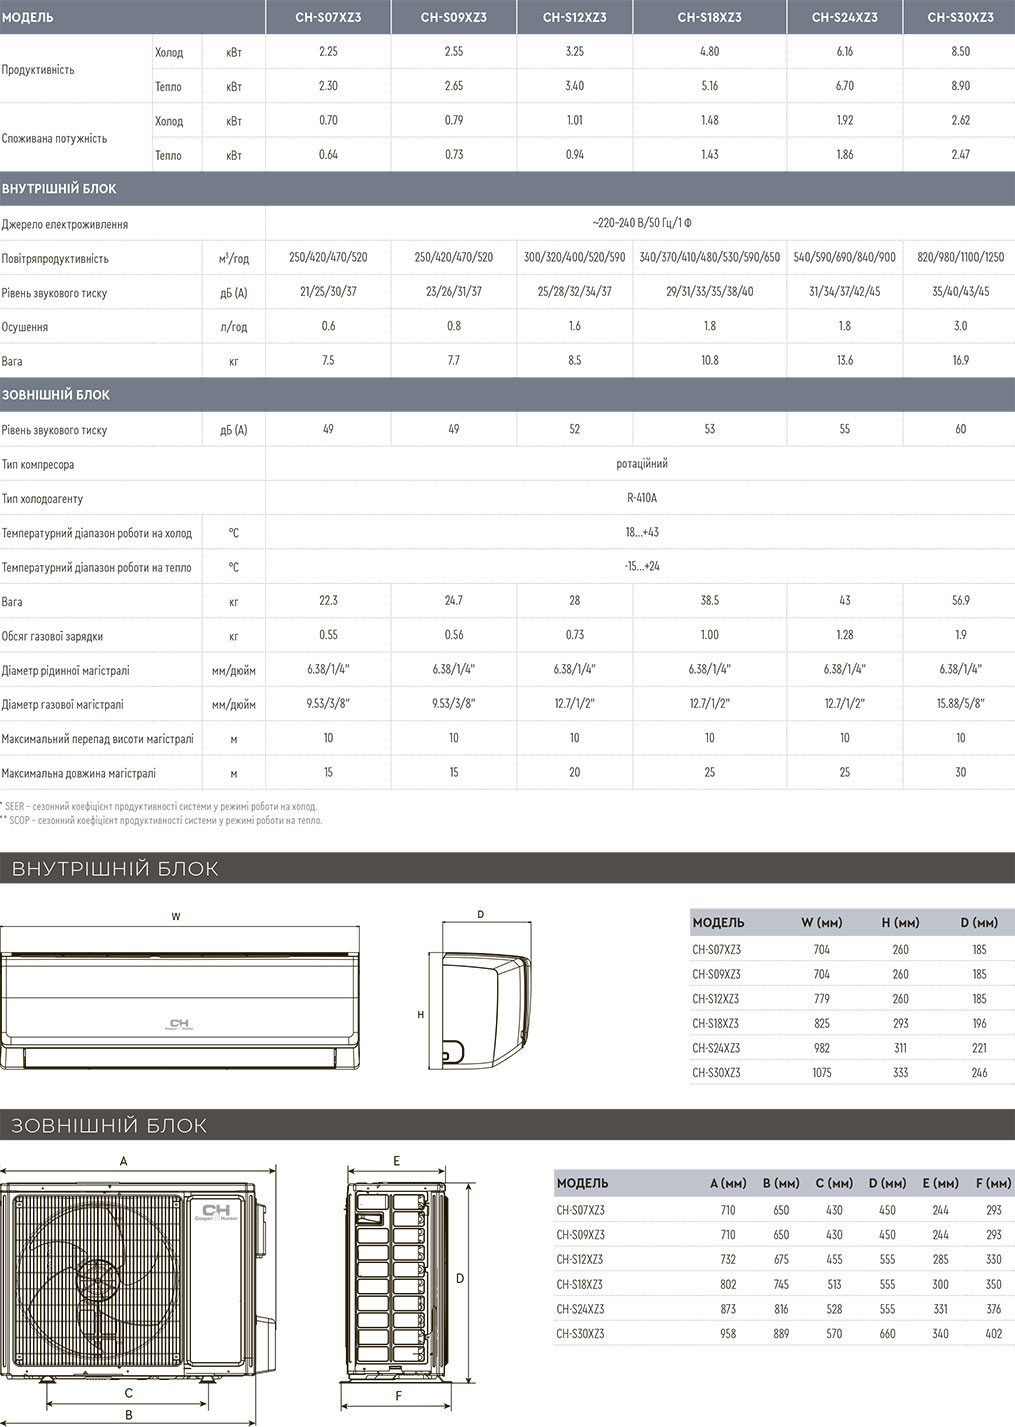Click the CH-S12XZ3 column header
The image size is (1015, 1427).
pos(575,17)
